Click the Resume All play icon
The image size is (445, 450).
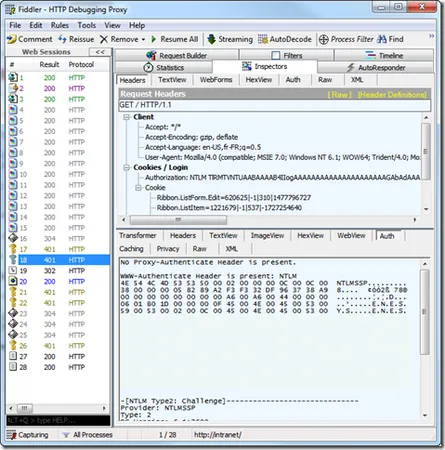point(154,39)
